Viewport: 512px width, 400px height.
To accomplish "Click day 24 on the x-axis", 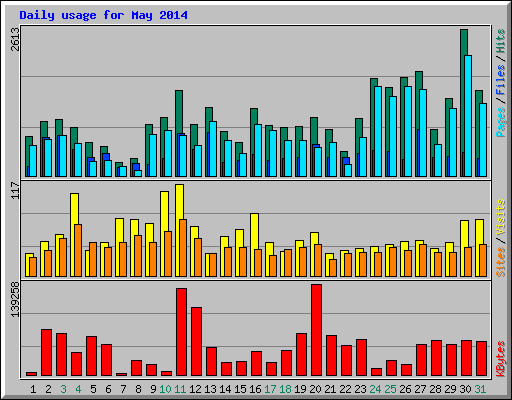I will tap(375, 389).
